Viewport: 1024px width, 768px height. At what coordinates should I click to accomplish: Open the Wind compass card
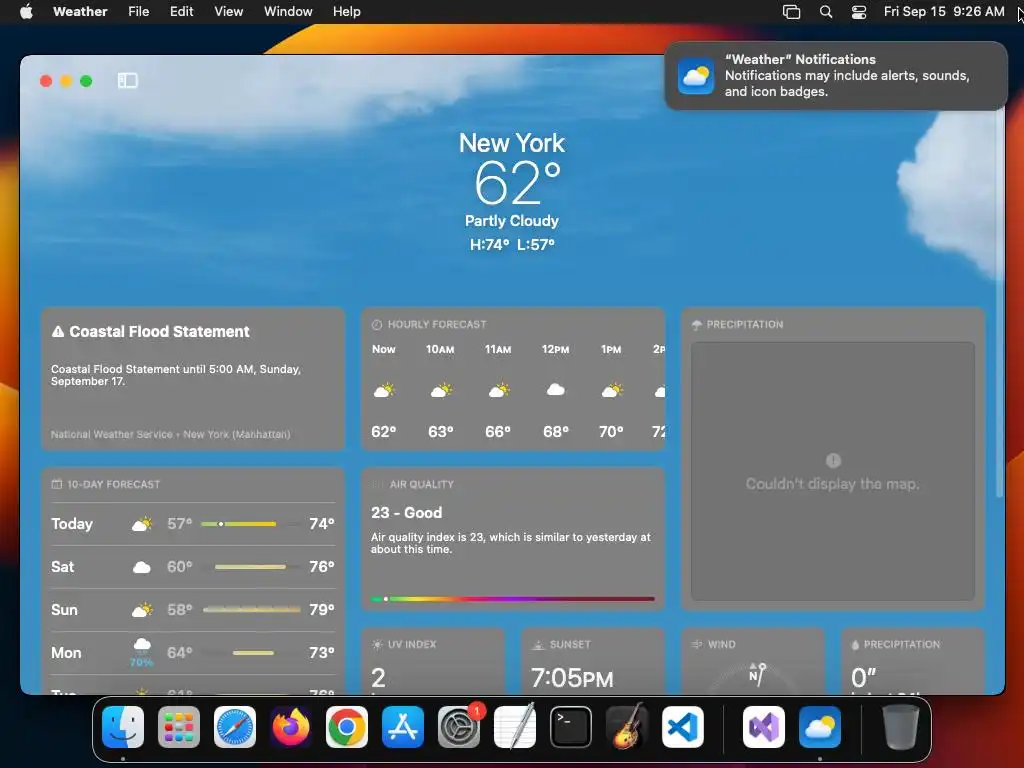[753, 661]
